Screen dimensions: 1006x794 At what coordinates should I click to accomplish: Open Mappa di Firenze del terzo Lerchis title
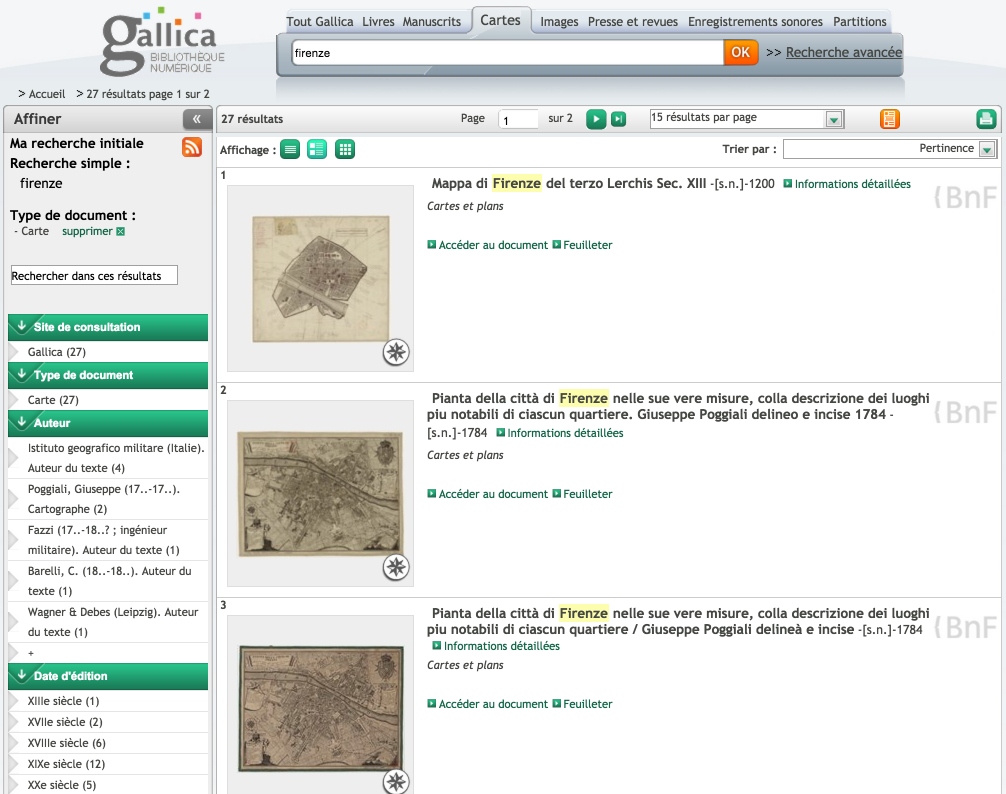568,183
